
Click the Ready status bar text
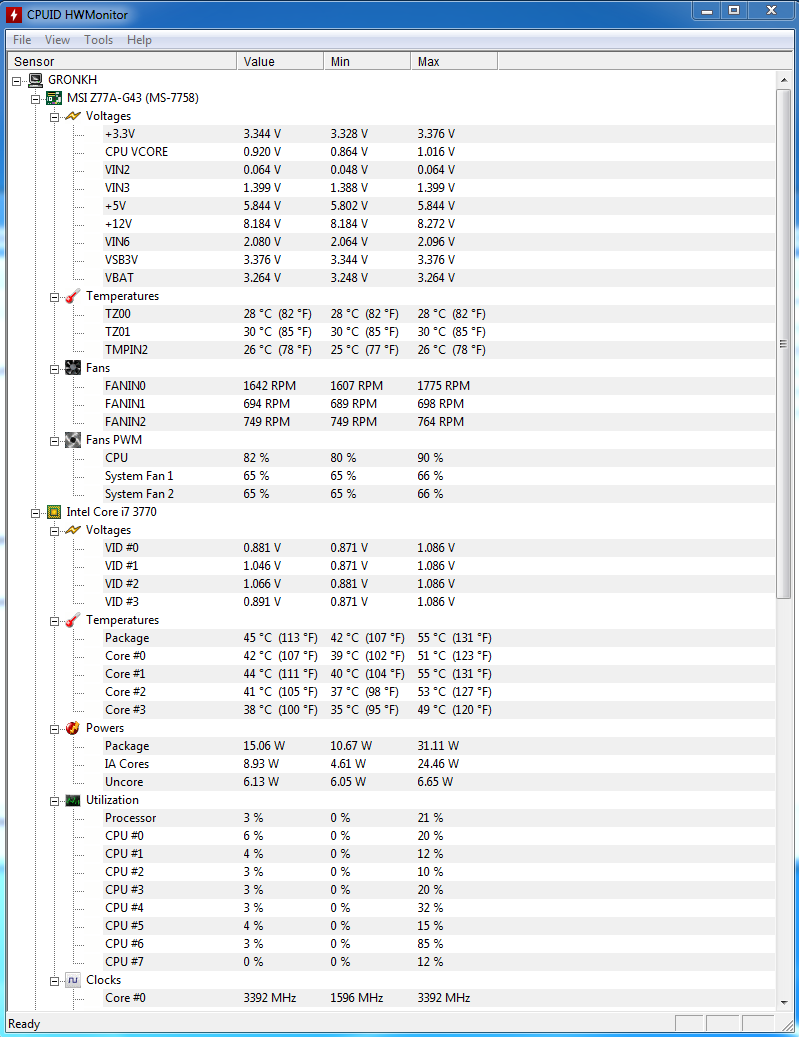tap(24, 1024)
